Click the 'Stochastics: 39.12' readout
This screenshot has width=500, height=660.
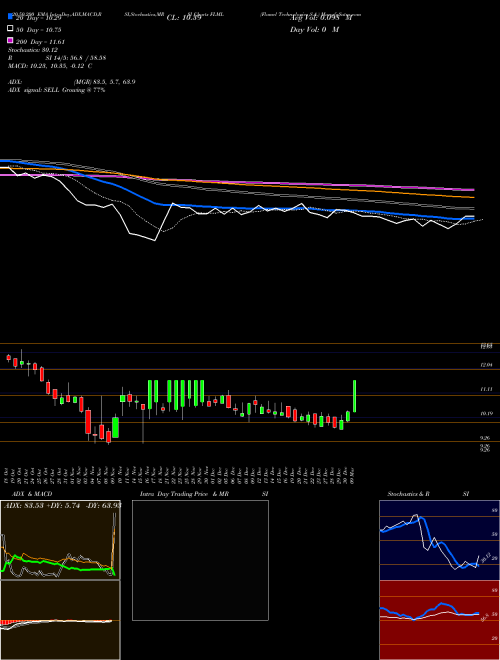33,50
